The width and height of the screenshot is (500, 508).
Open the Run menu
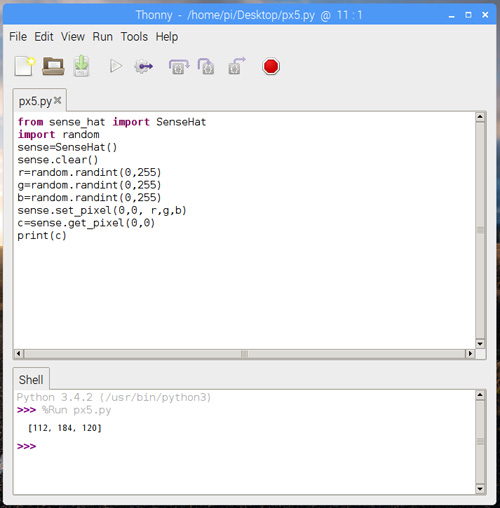[102, 37]
